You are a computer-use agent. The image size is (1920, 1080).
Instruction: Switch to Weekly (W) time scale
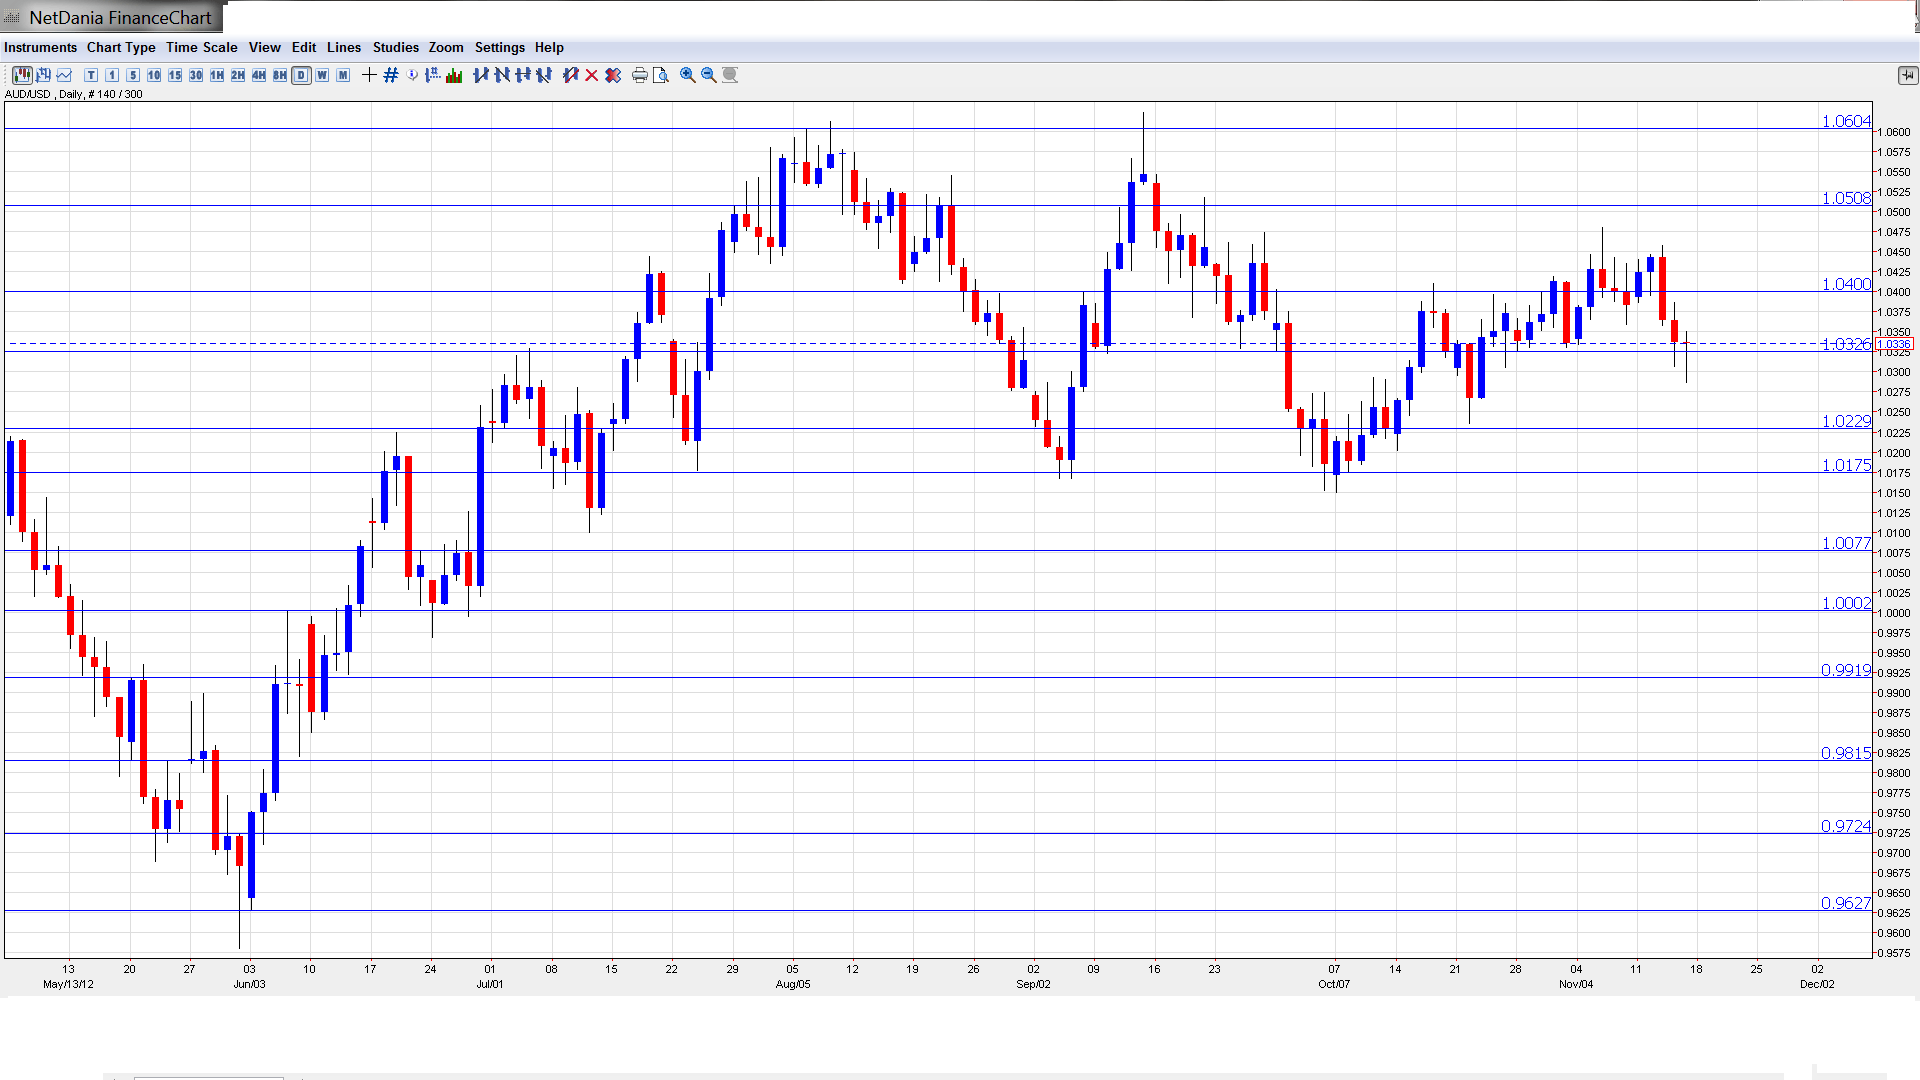[x=322, y=75]
